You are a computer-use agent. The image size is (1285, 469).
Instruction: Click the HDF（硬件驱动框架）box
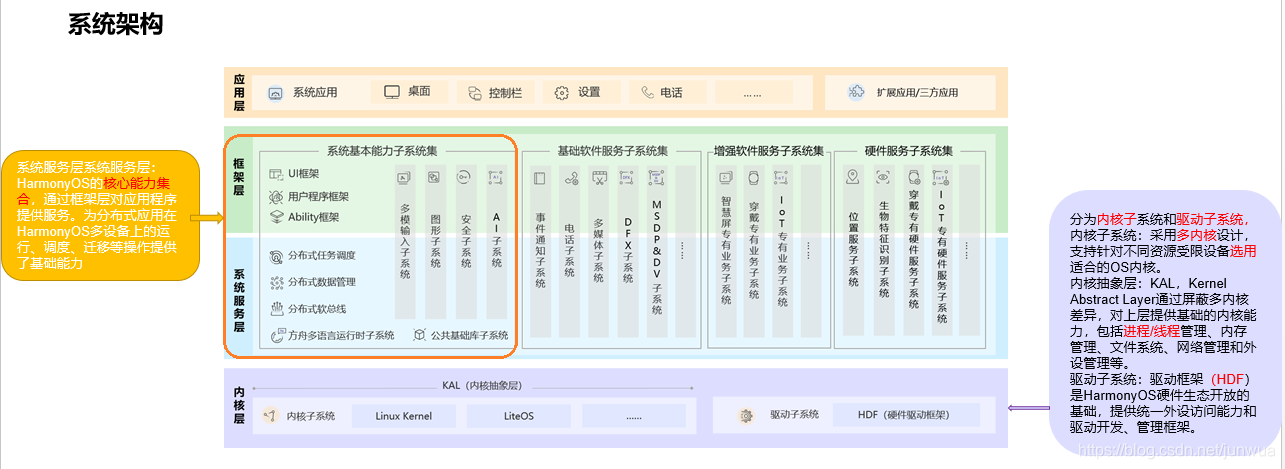pyautogui.click(x=904, y=415)
